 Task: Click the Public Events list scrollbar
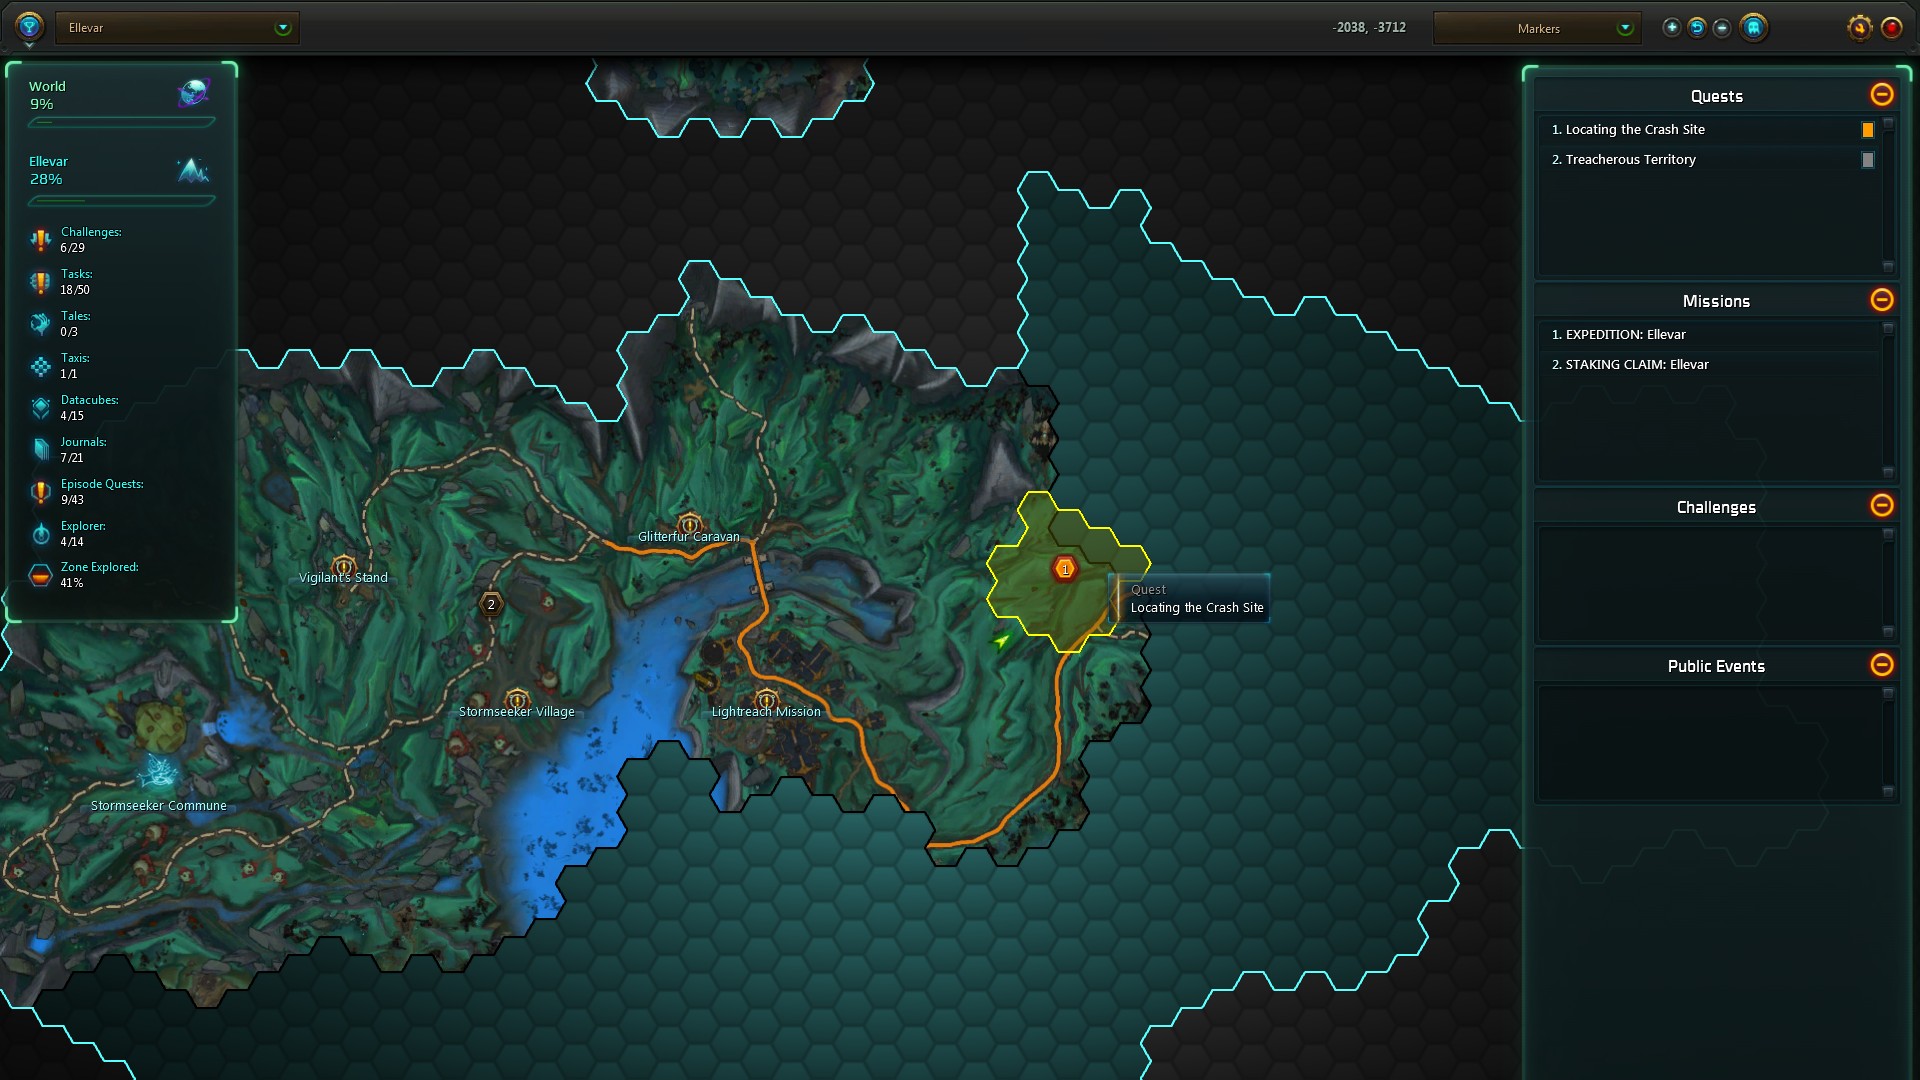tap(1888, 742)
